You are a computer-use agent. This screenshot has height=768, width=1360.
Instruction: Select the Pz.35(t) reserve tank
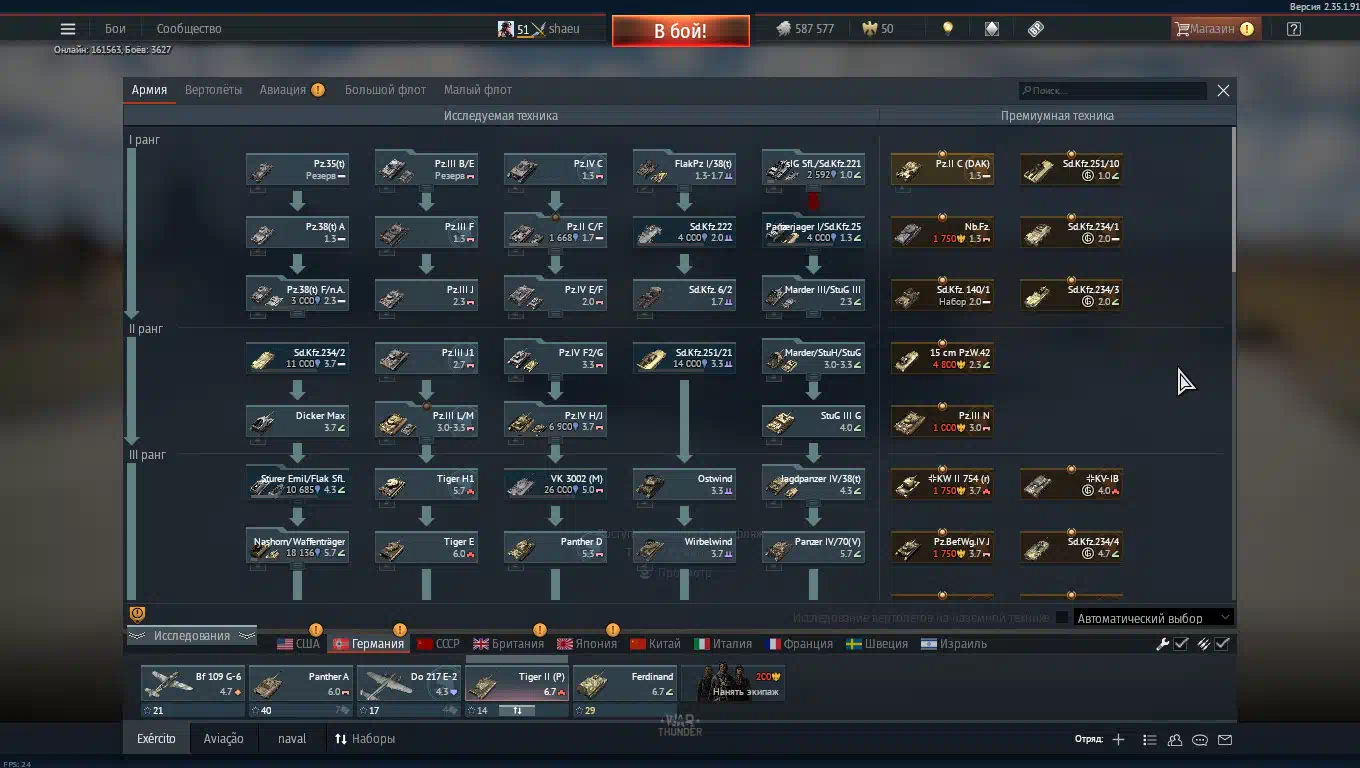[x=297, y=170]
